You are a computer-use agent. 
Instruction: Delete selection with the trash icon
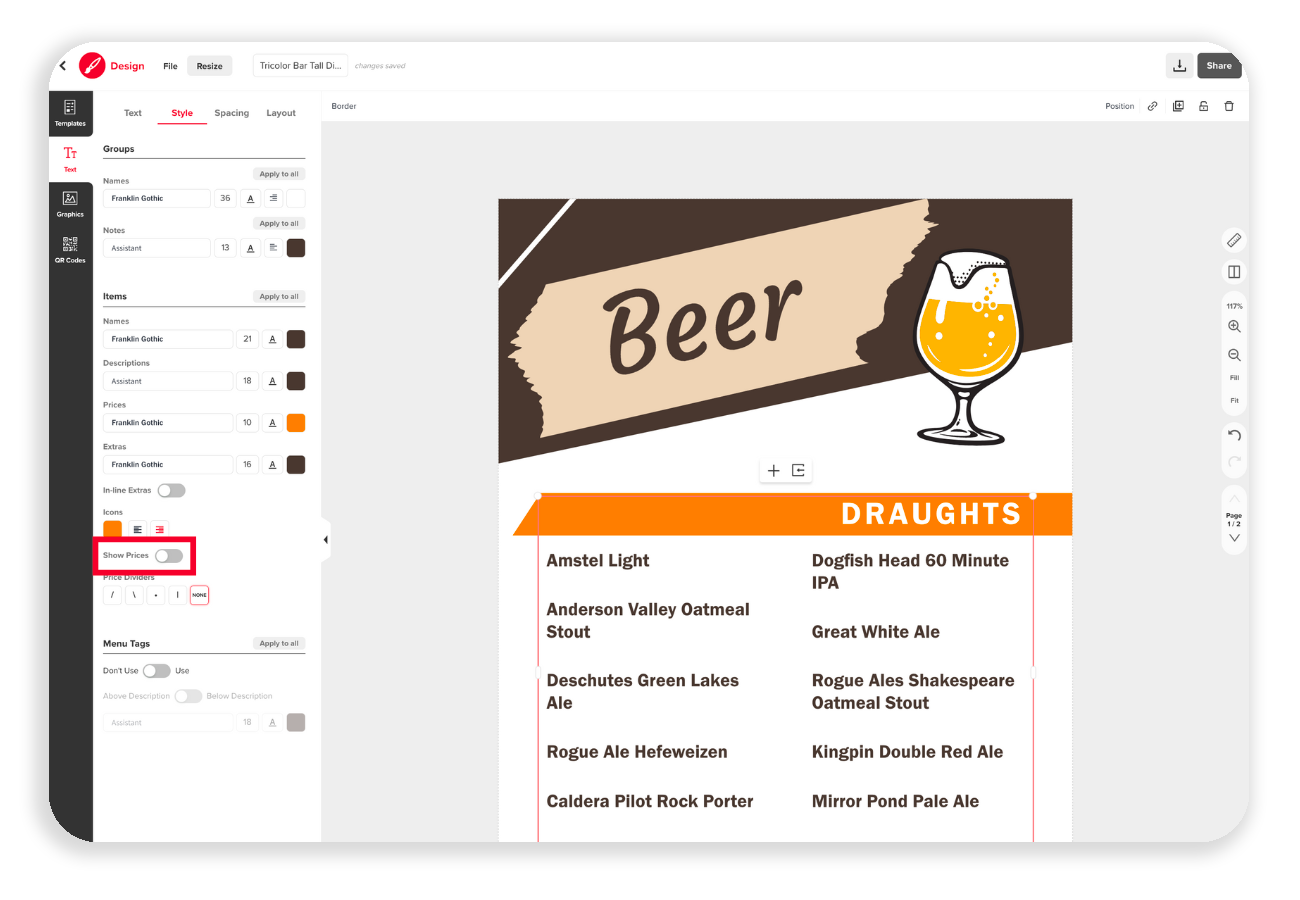tap(1229, 106)
